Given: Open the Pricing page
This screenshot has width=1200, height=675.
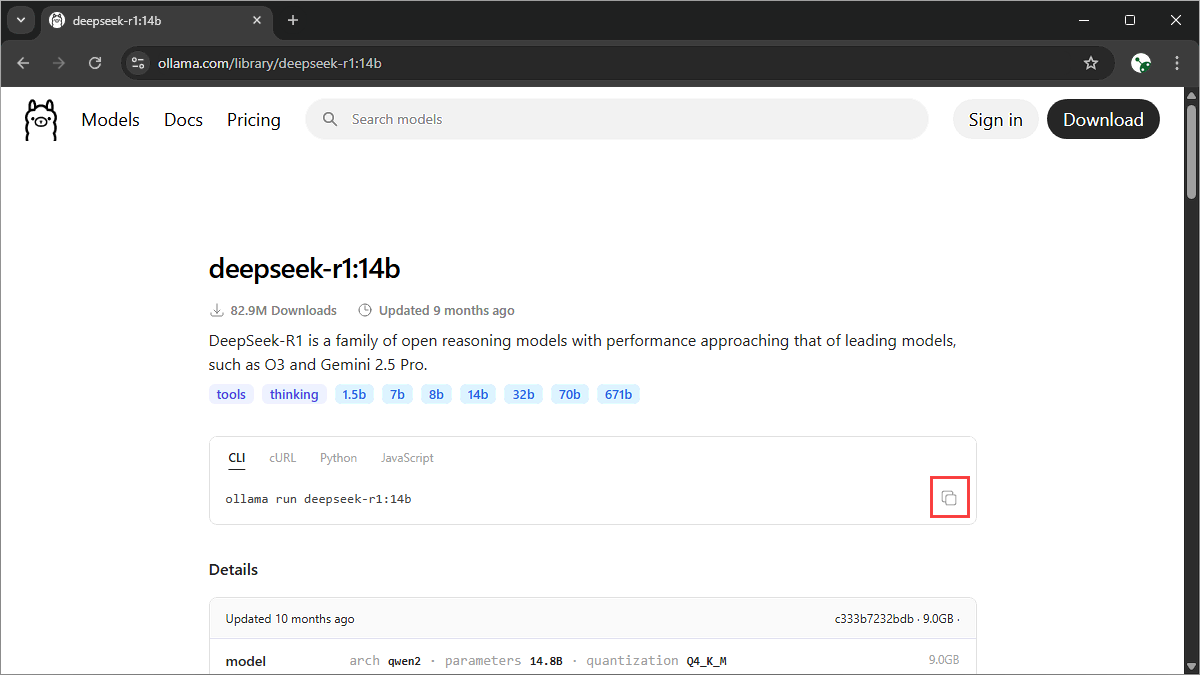Looking at the screenshot, I should click(254, 119).
